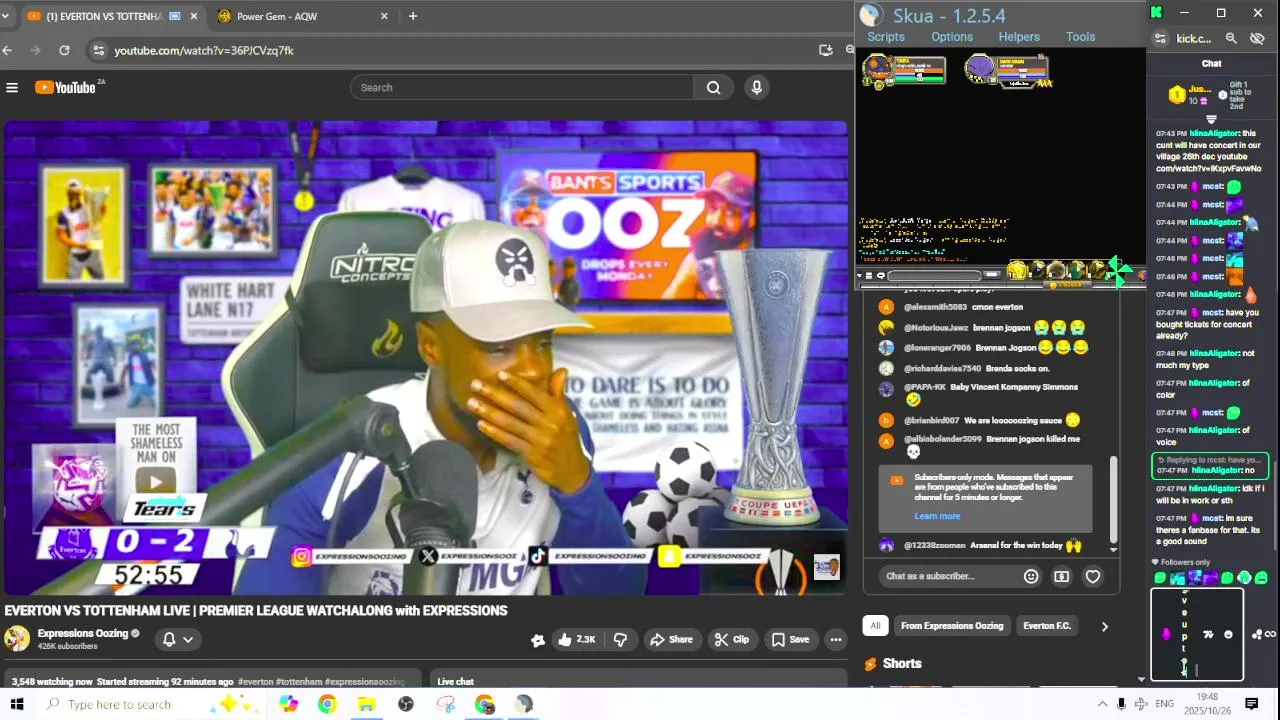Viewport: 1280px width, 720px height.
Task: Open Kick popup site settings icon
Action: [1160, 39]
